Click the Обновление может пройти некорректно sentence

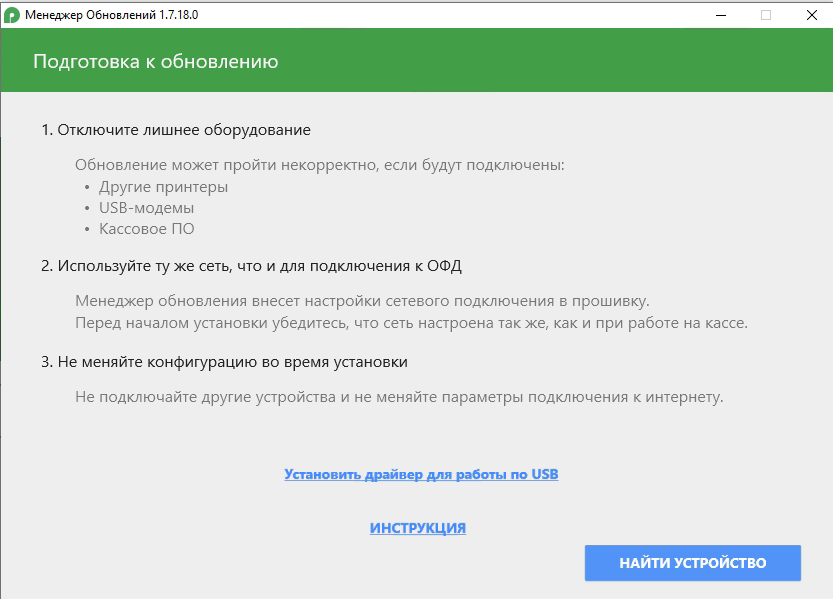[x=320, y=164]
